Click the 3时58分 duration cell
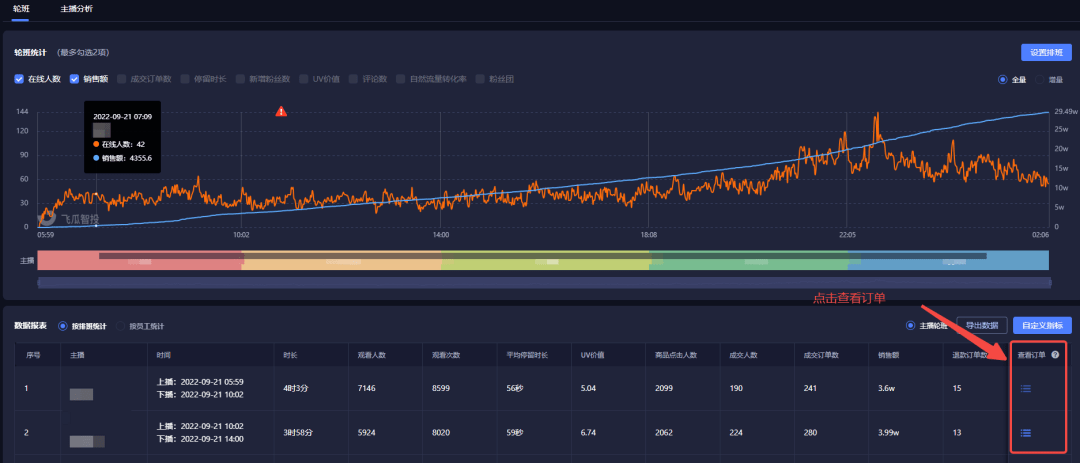 point(296,433)
